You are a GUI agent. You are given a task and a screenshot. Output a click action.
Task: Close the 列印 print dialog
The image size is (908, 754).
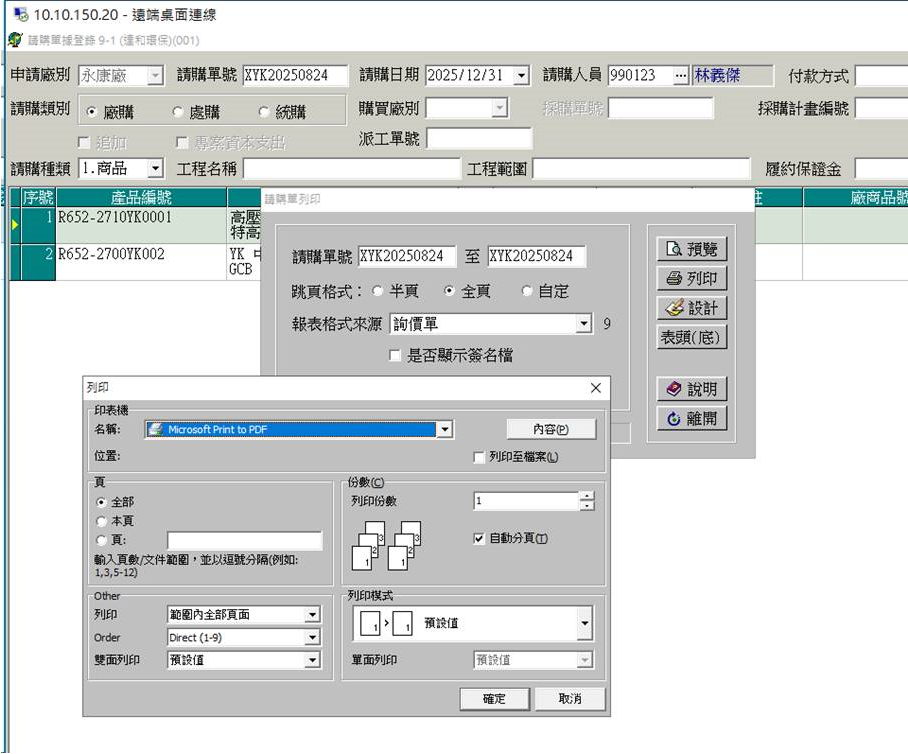coord(596,388)
